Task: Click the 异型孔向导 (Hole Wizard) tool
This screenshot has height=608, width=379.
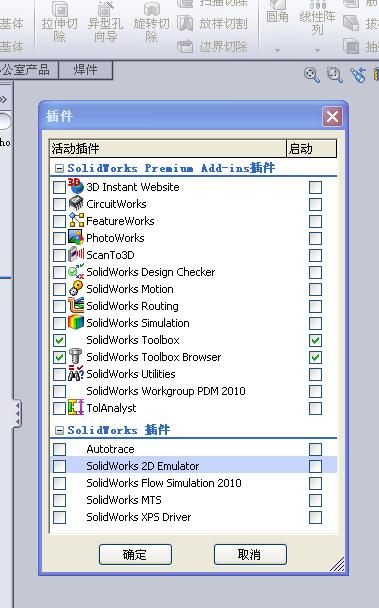Action: 105,21
